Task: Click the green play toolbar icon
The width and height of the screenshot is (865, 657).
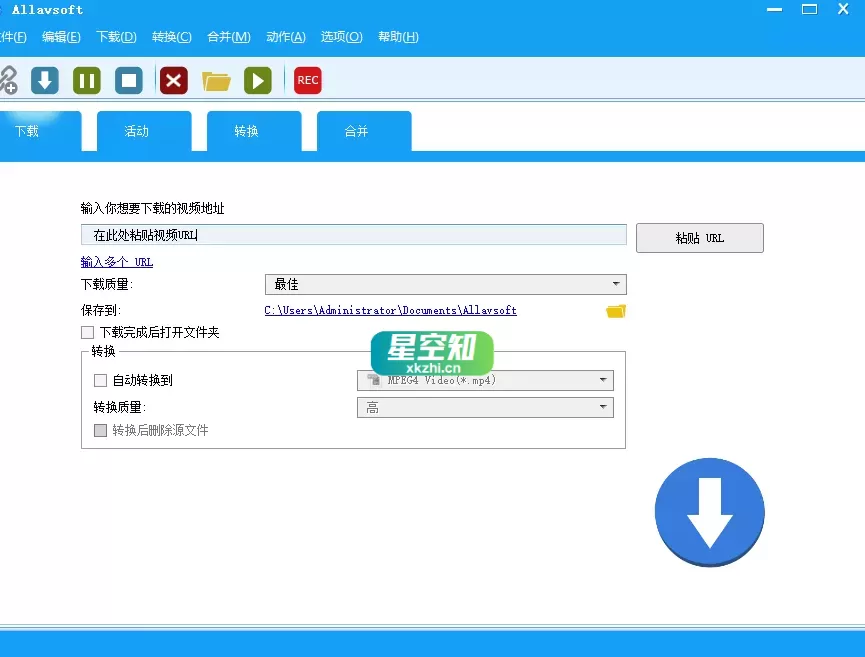Action: [258, 80]
